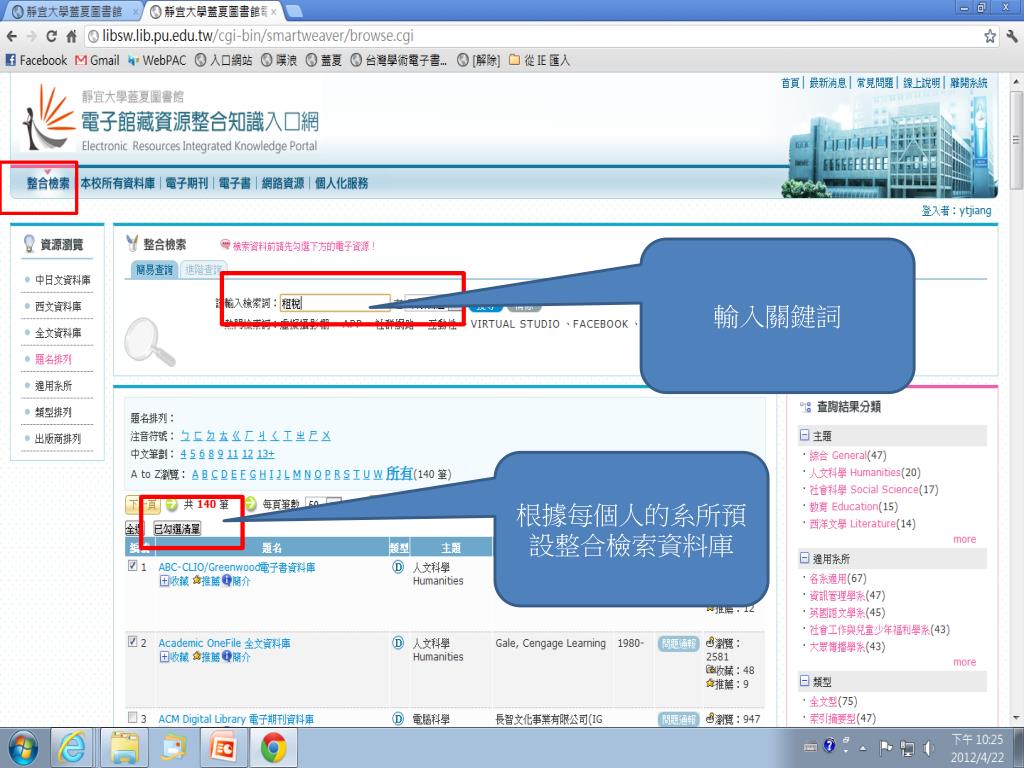Open the WebPAC bookmark
This screenshot has width=1024, height=768.
(157, 60)
